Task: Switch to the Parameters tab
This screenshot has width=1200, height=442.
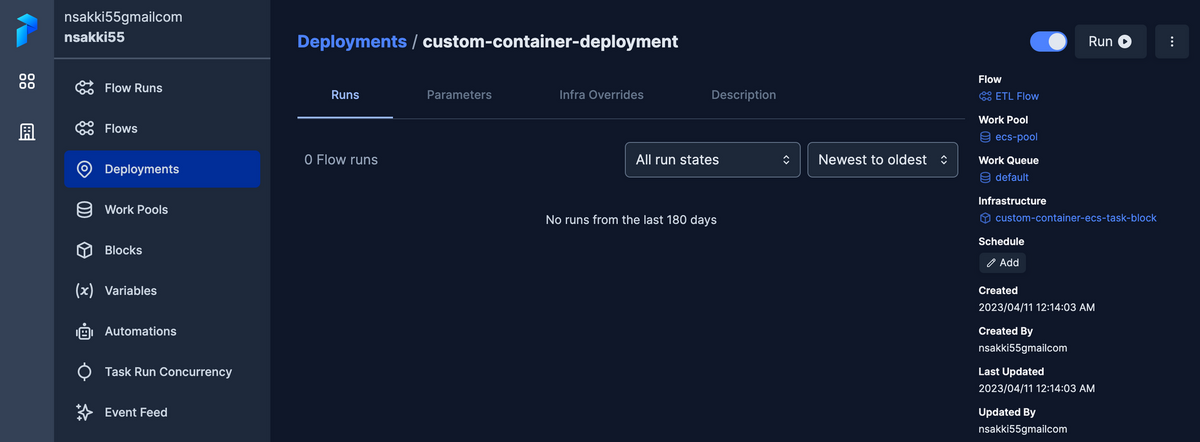Action: point(459,95)
